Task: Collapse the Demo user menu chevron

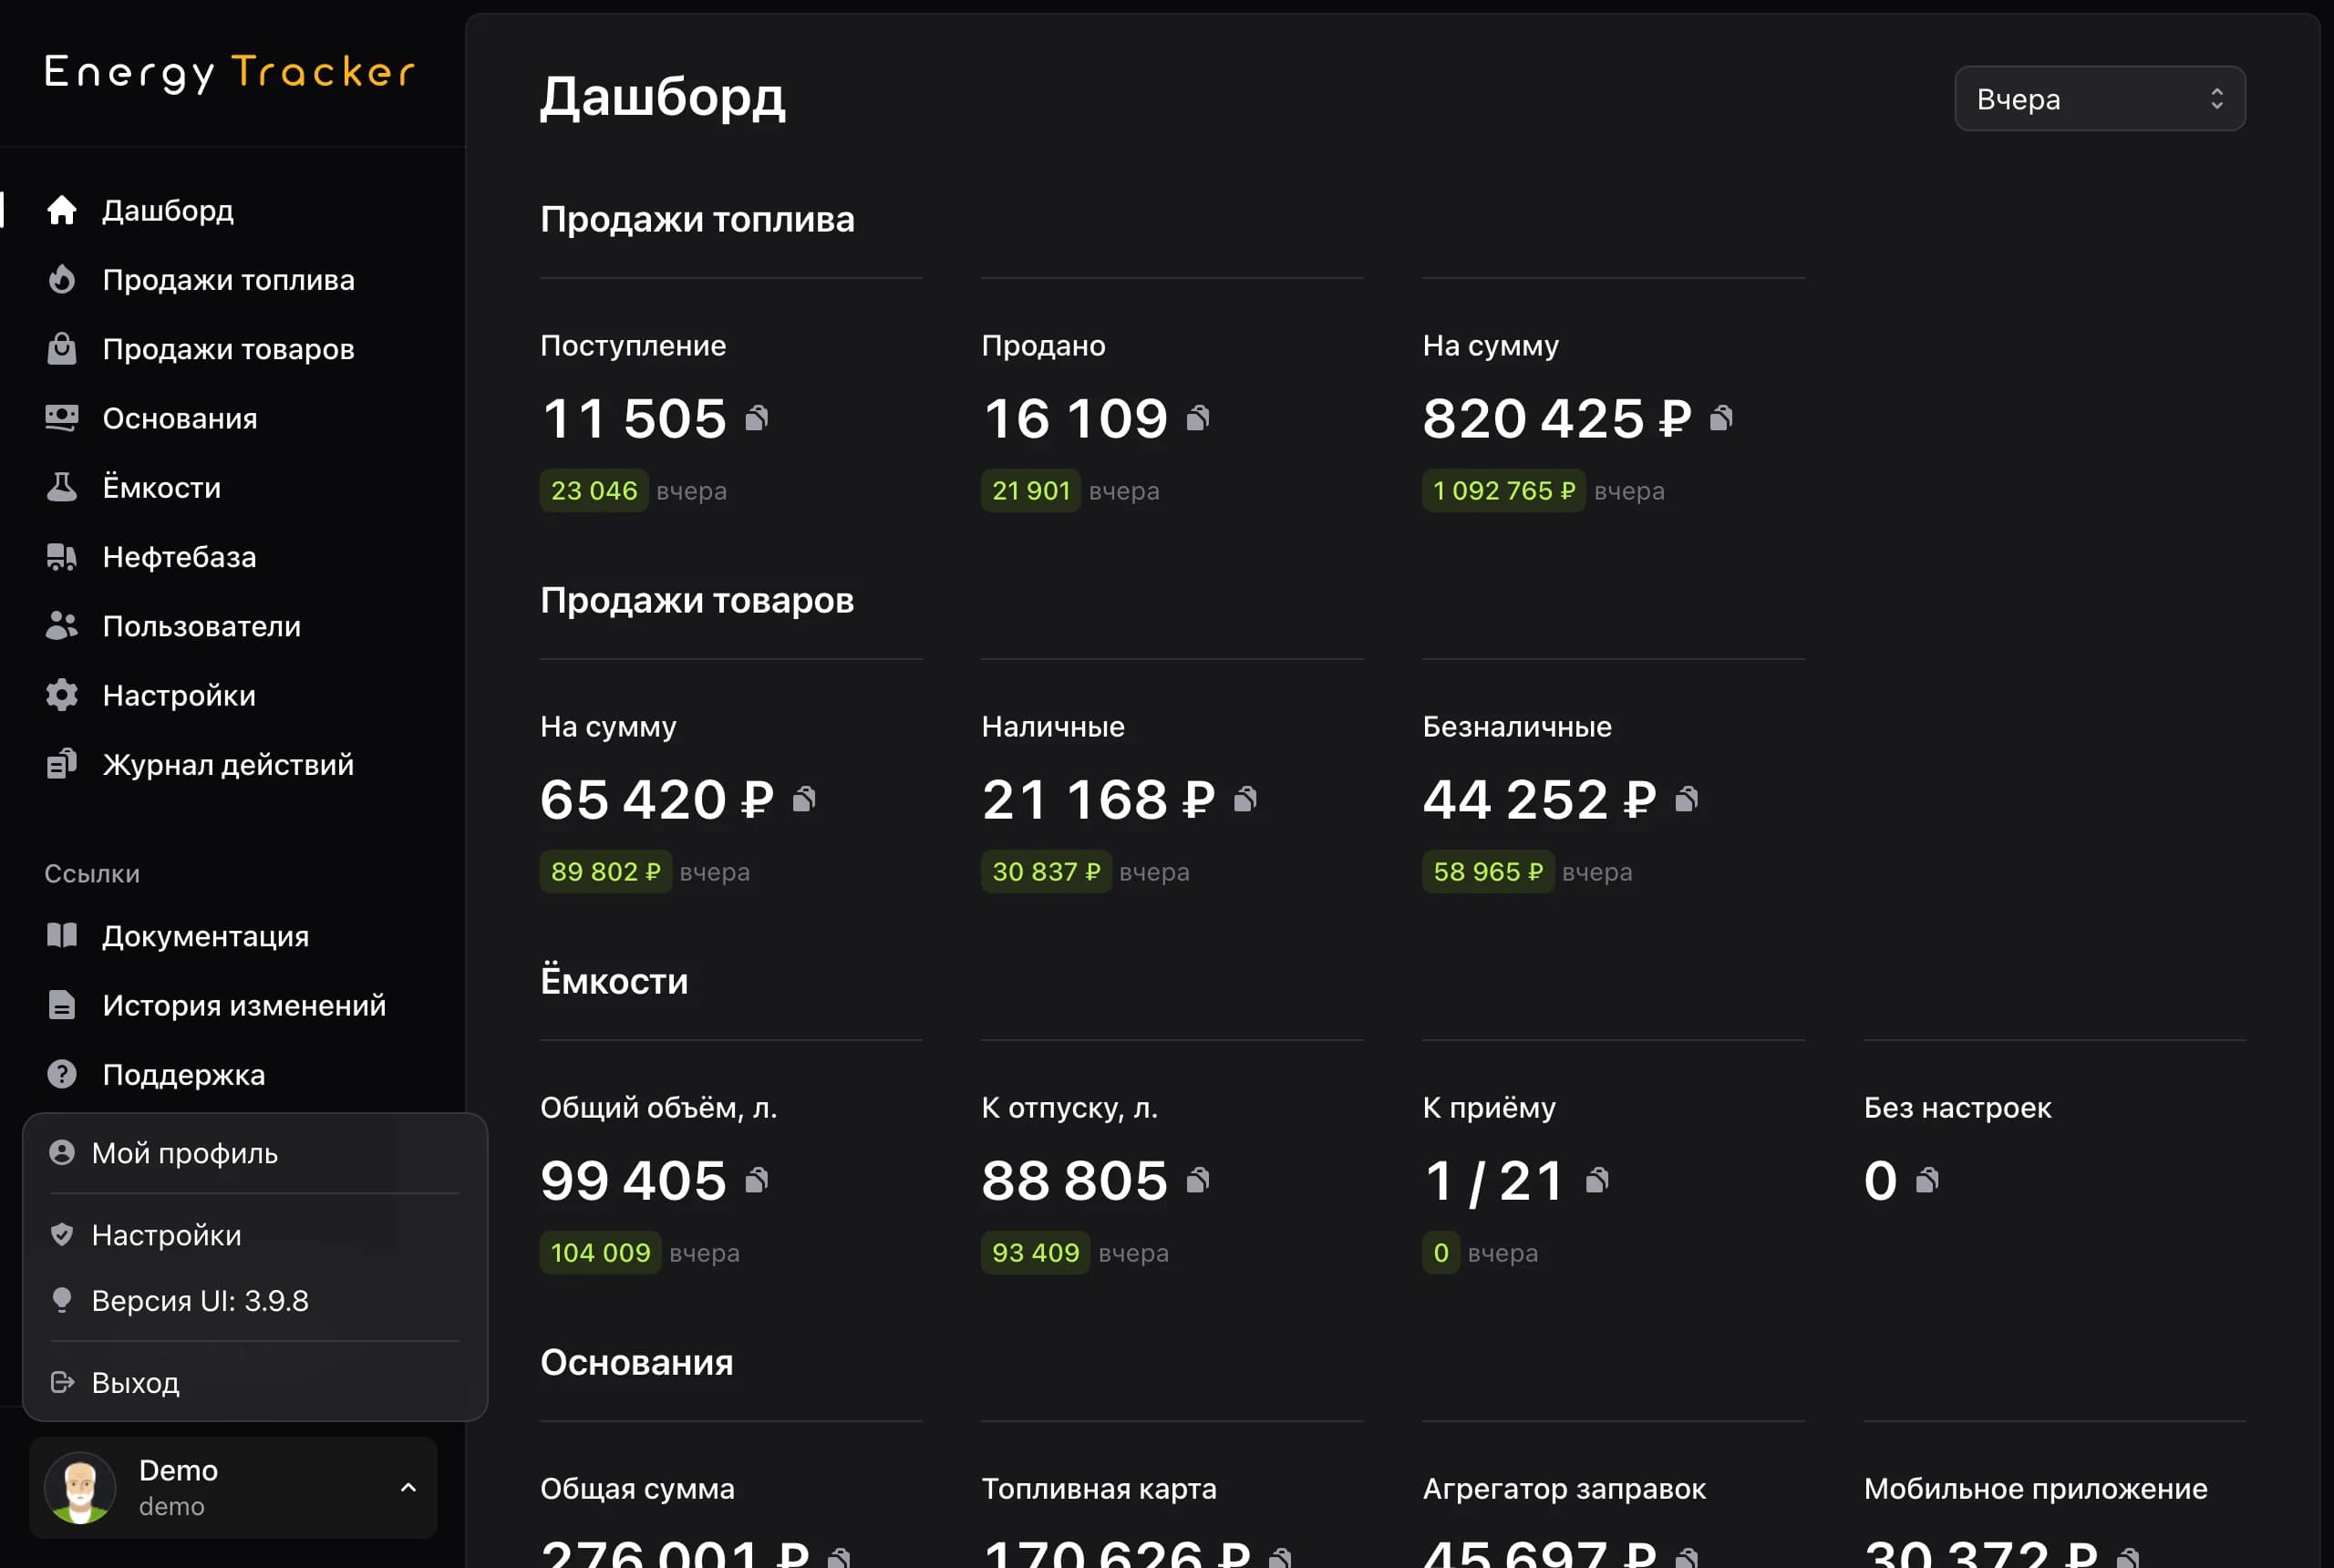Action: [408, 1487]
